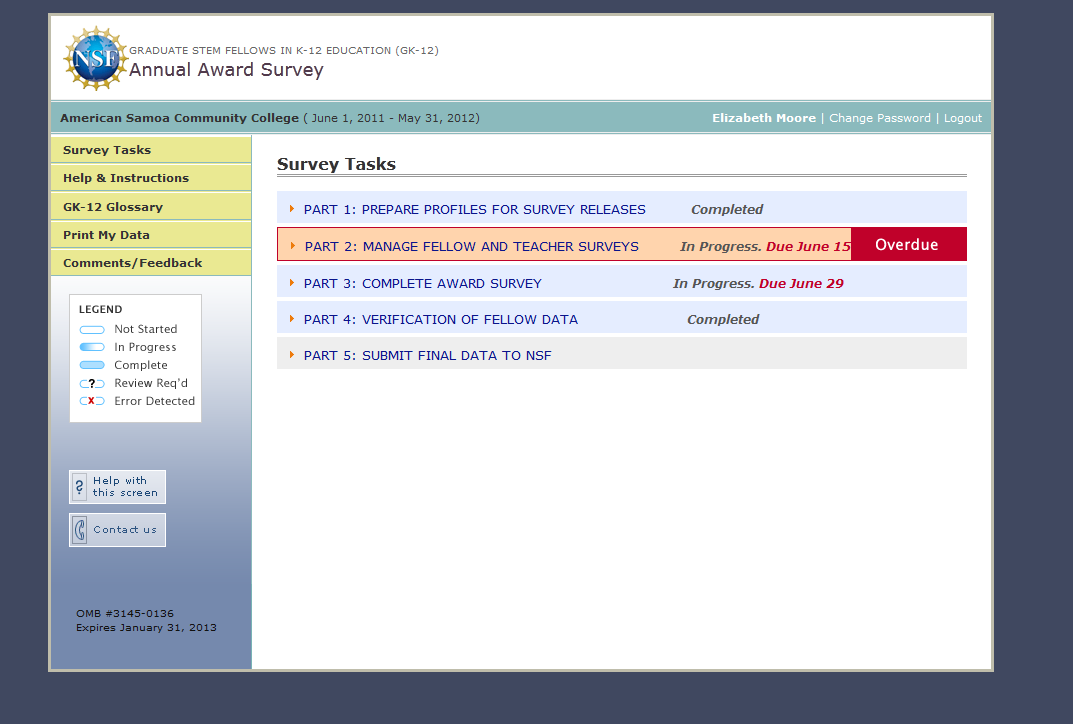Click the Error Detected legend icon
1073x724 pixels.
tap(92, 401)
